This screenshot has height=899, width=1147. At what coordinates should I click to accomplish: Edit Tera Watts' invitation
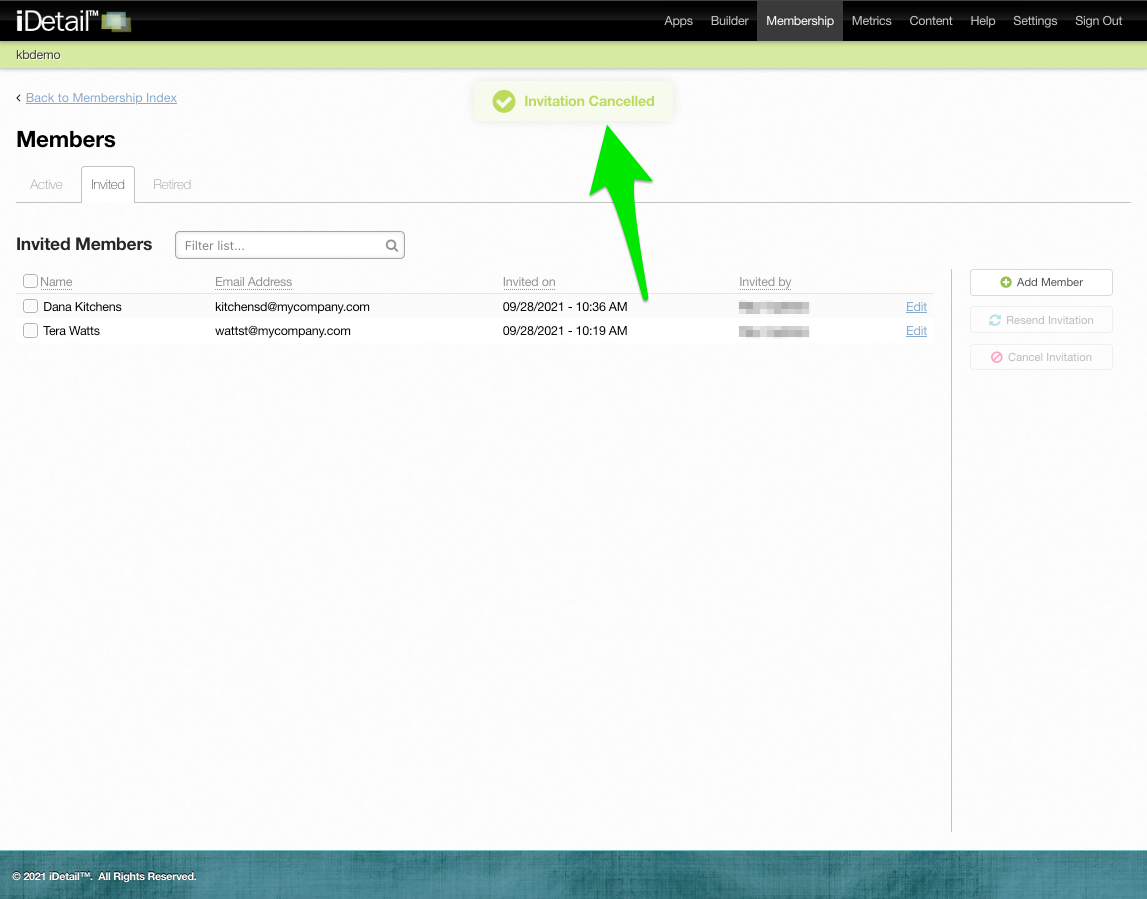(916, 331)
